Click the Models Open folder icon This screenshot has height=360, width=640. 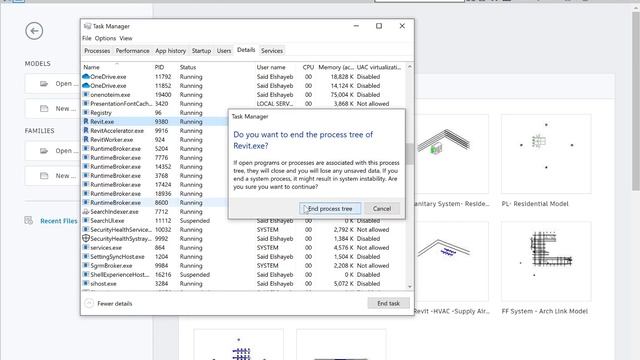tap(44, 84)
